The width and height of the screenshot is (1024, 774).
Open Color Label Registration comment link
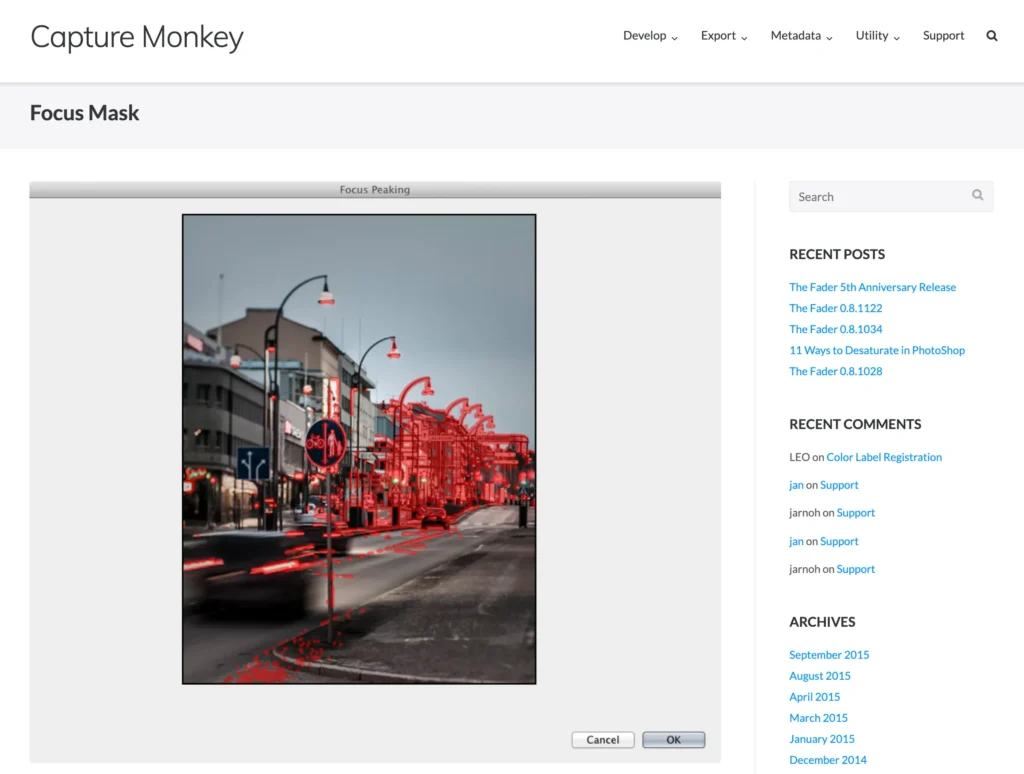pyautogui.click(x=884, y=457)
